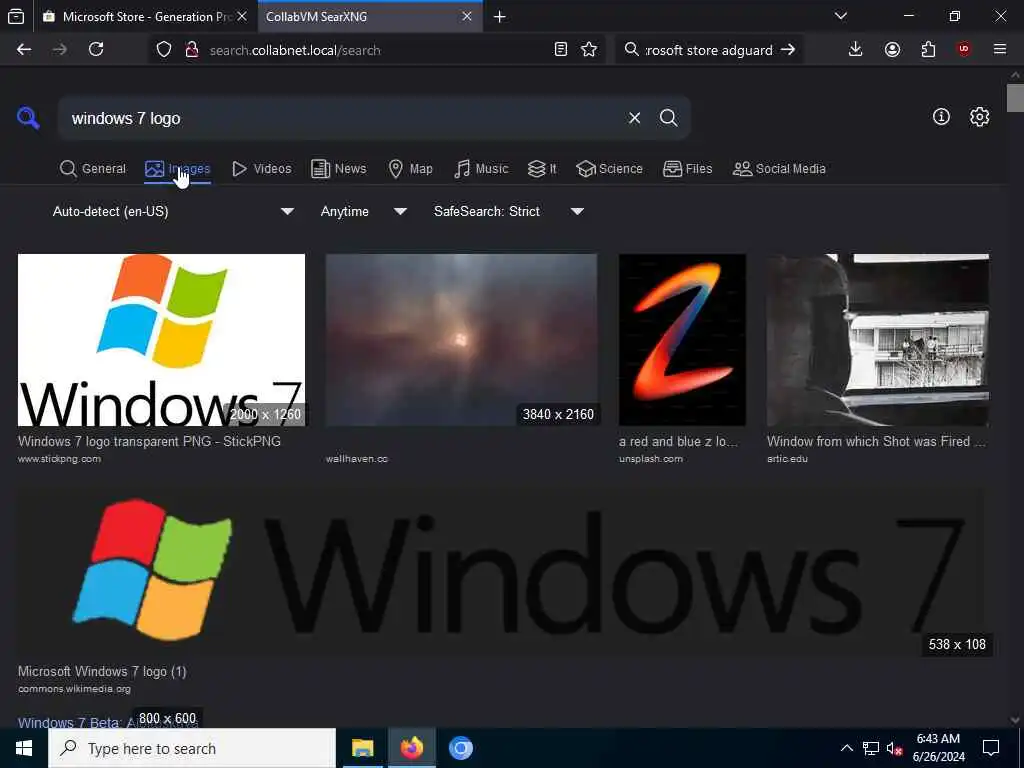Open the Videos category
This screenshot has height=768, width=1024.
262,169
